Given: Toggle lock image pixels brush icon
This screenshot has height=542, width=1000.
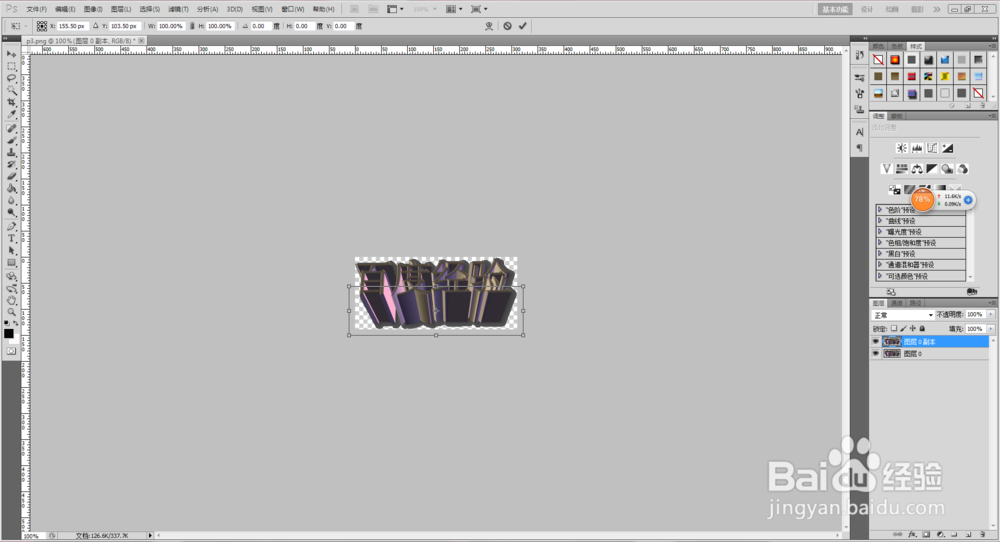Looking at the screenshot, I should point(903,328).
